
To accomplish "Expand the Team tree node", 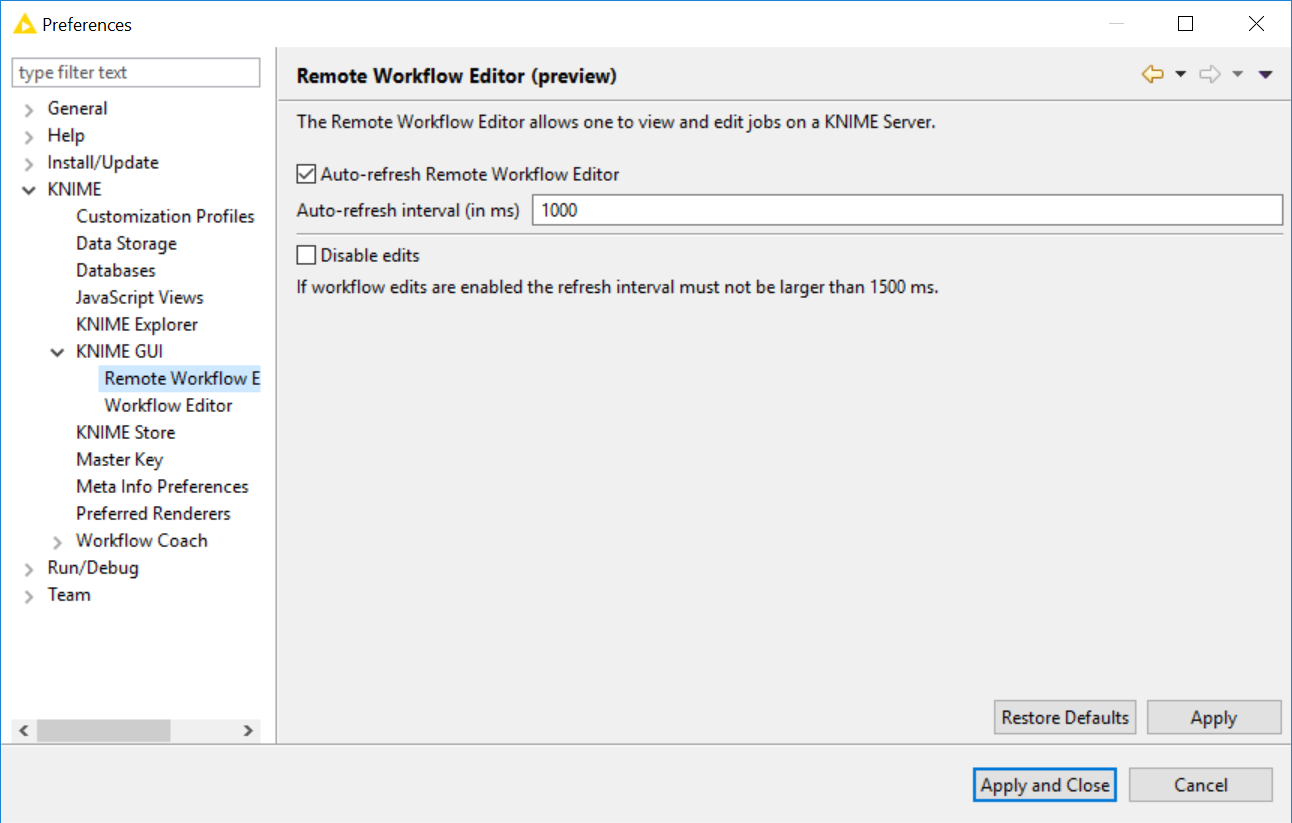I will (29, 596).
